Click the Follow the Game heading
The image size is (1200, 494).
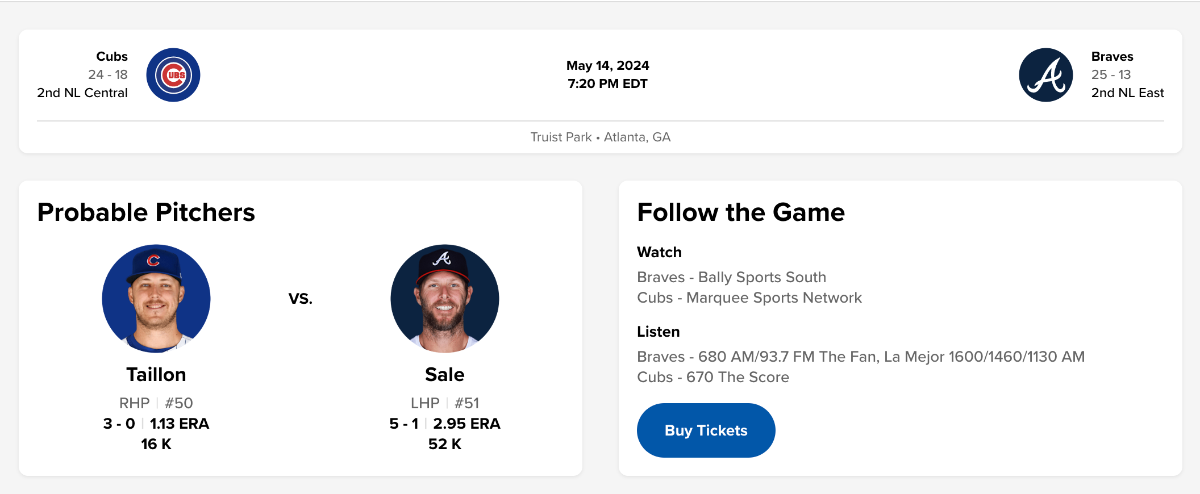(x=741, y=212)
